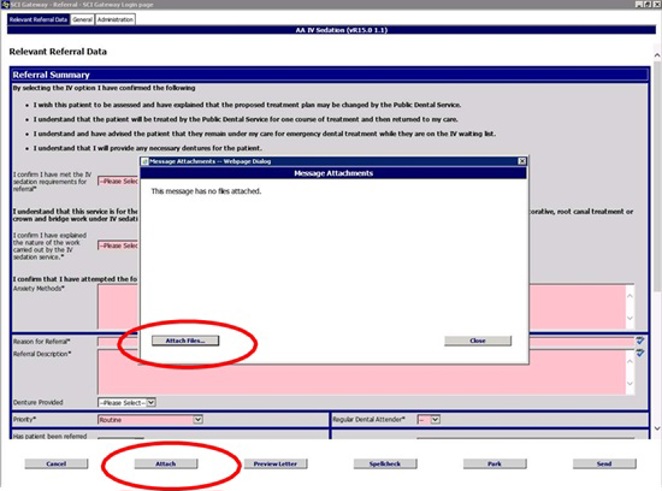662x491 pixels.
Task: Open Preview Letter
Action: click(x=275, y=464)
